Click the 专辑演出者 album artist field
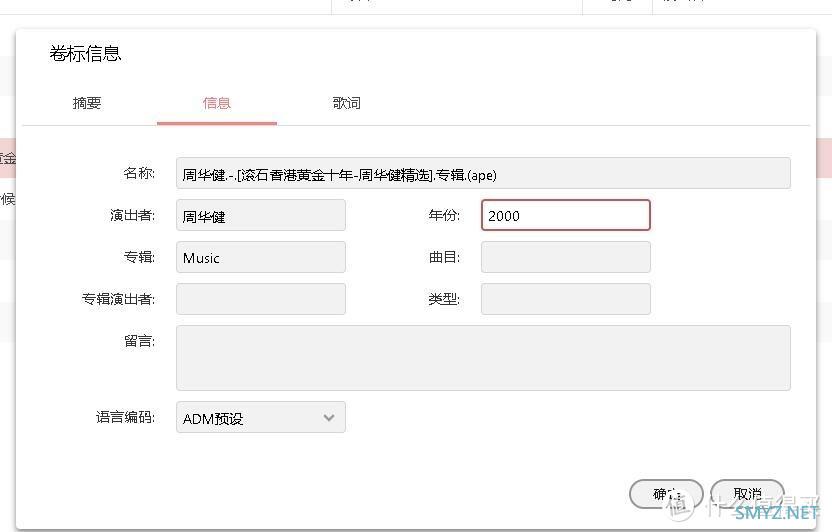The width and height of the screenshot is (832, 532). [261, 299]
